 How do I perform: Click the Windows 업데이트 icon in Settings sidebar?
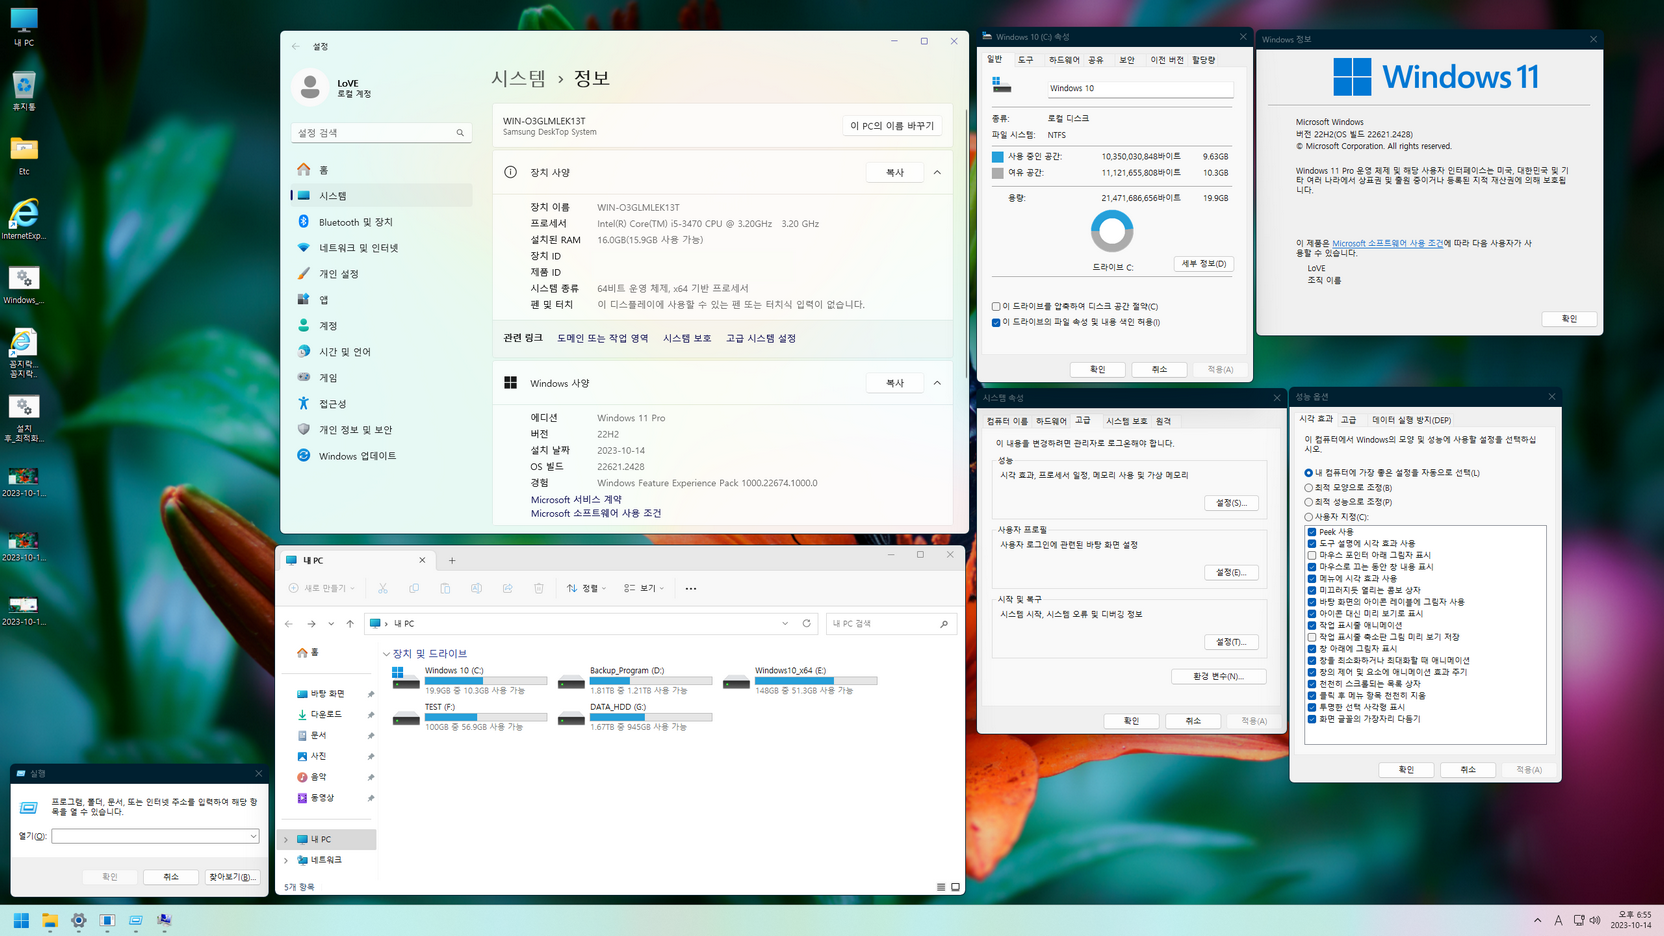303,455
